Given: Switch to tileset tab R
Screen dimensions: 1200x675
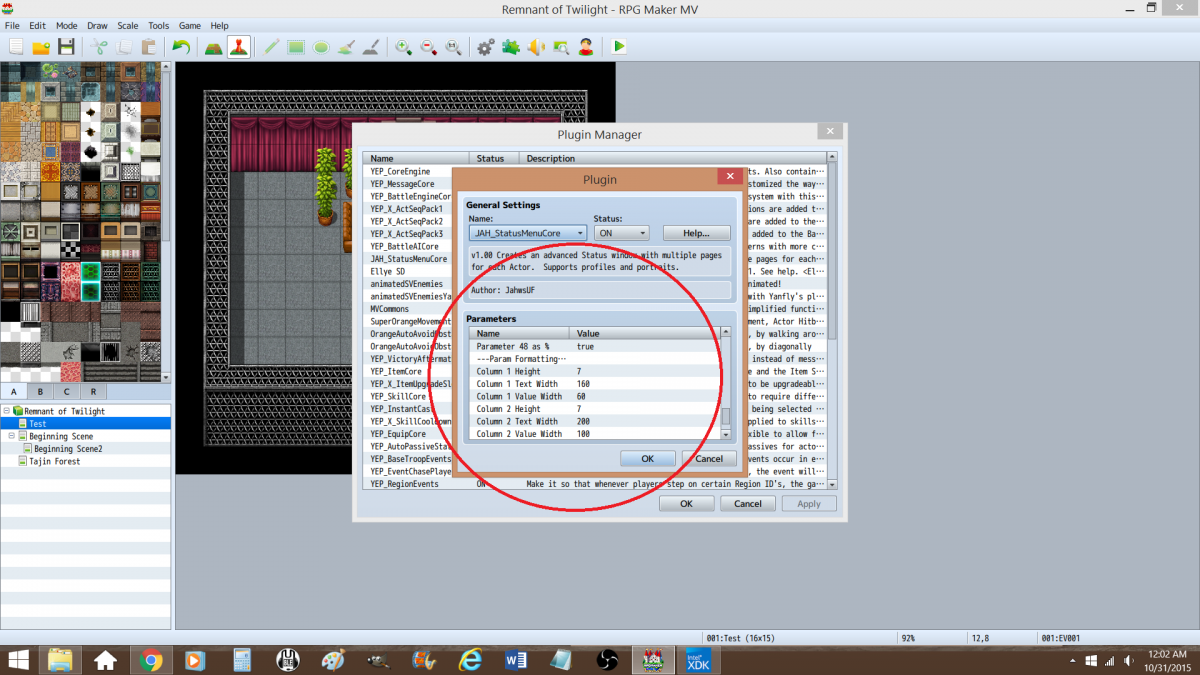Looking at the screenshot, I should click(93, 392).
